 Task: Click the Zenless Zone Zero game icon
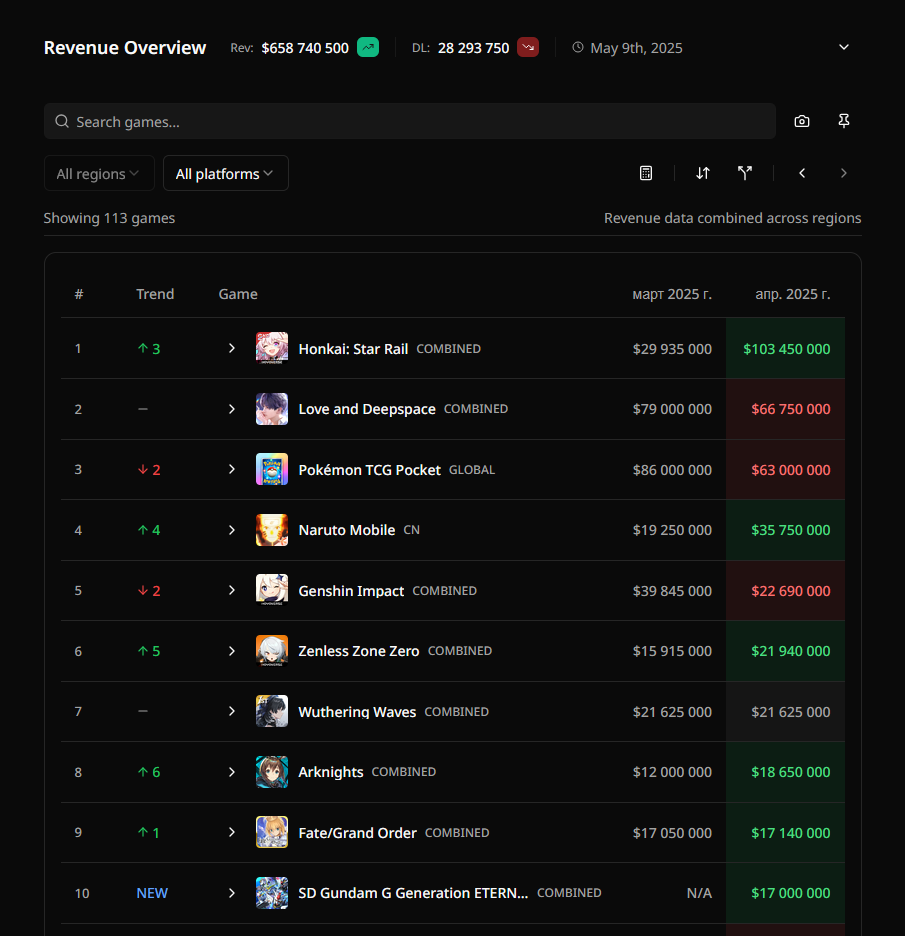tap(272, 651)
